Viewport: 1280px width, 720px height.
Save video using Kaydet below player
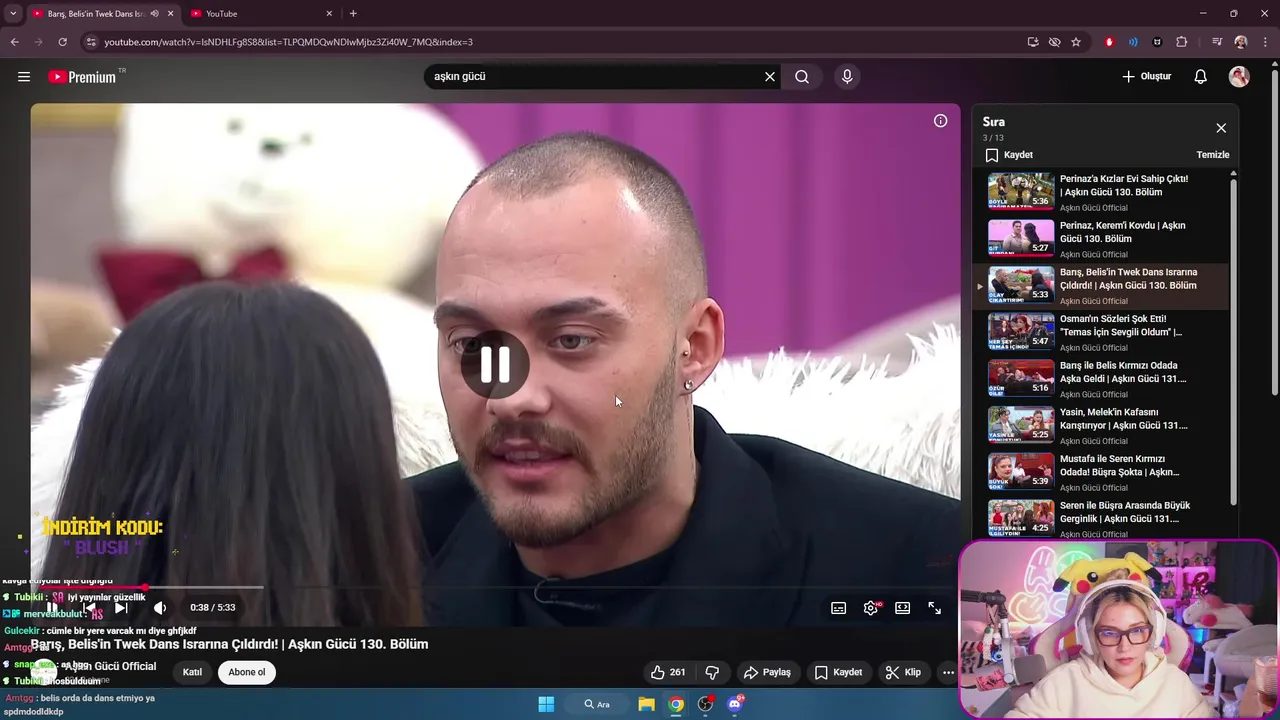pyautogui.click(x=838, y=672)
